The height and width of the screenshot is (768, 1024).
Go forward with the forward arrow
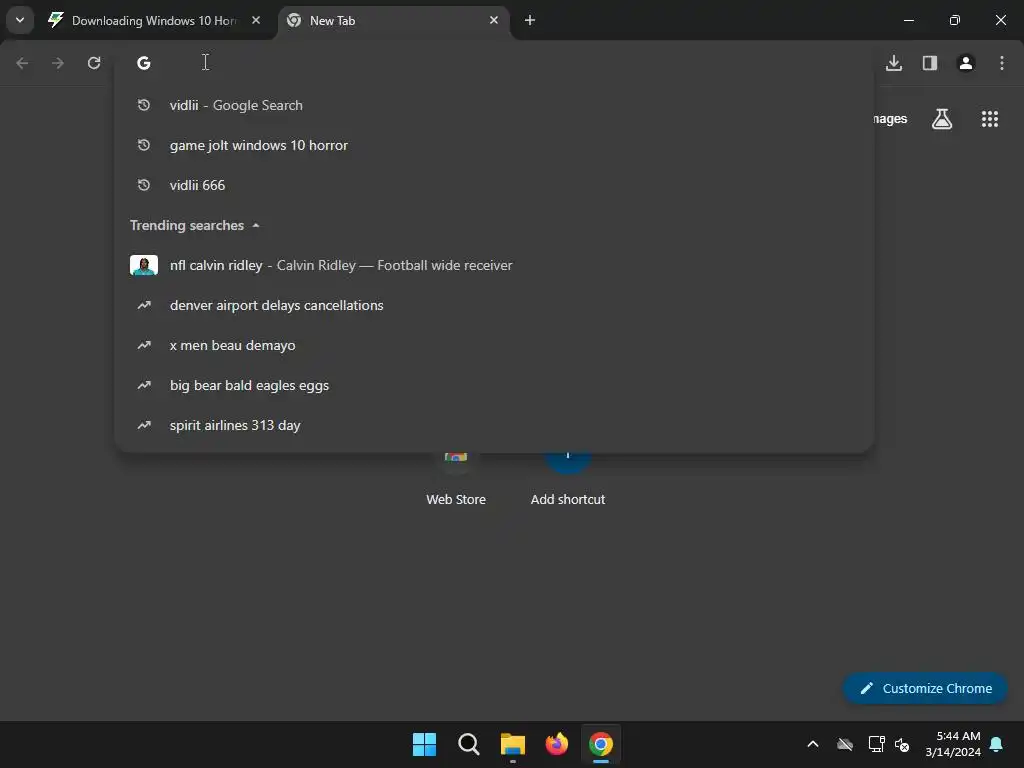58,63
